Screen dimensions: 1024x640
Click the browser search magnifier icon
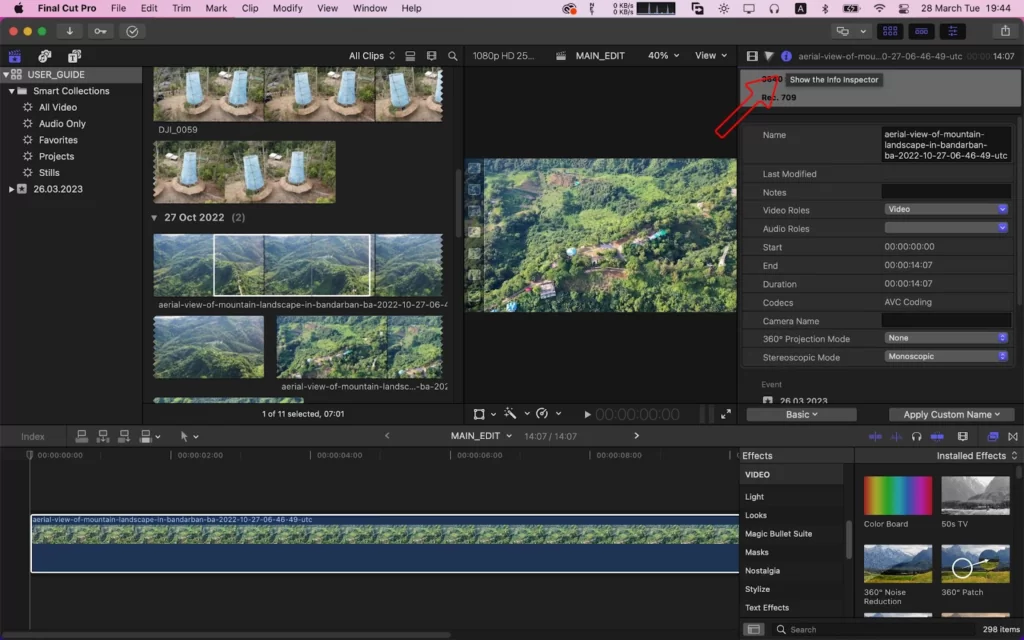(453, 56)
